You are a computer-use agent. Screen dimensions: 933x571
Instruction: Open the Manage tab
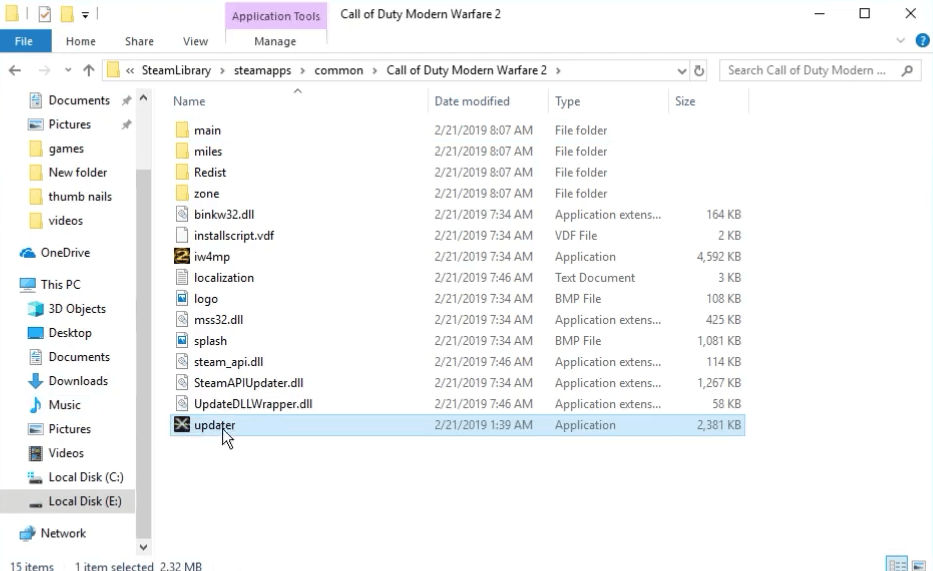275,41
